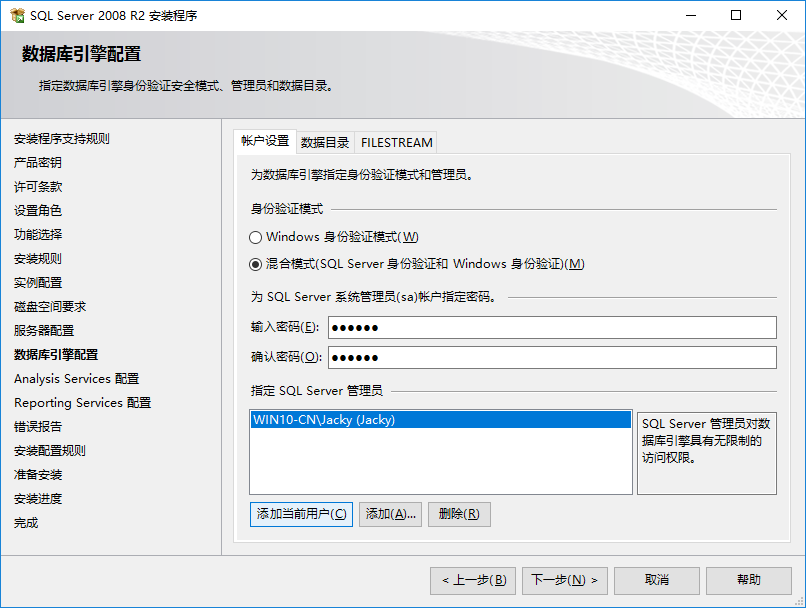Go back with 上一步 button
Image resolution: width=806 pixels, height=608 pixels.
point(473,580)
